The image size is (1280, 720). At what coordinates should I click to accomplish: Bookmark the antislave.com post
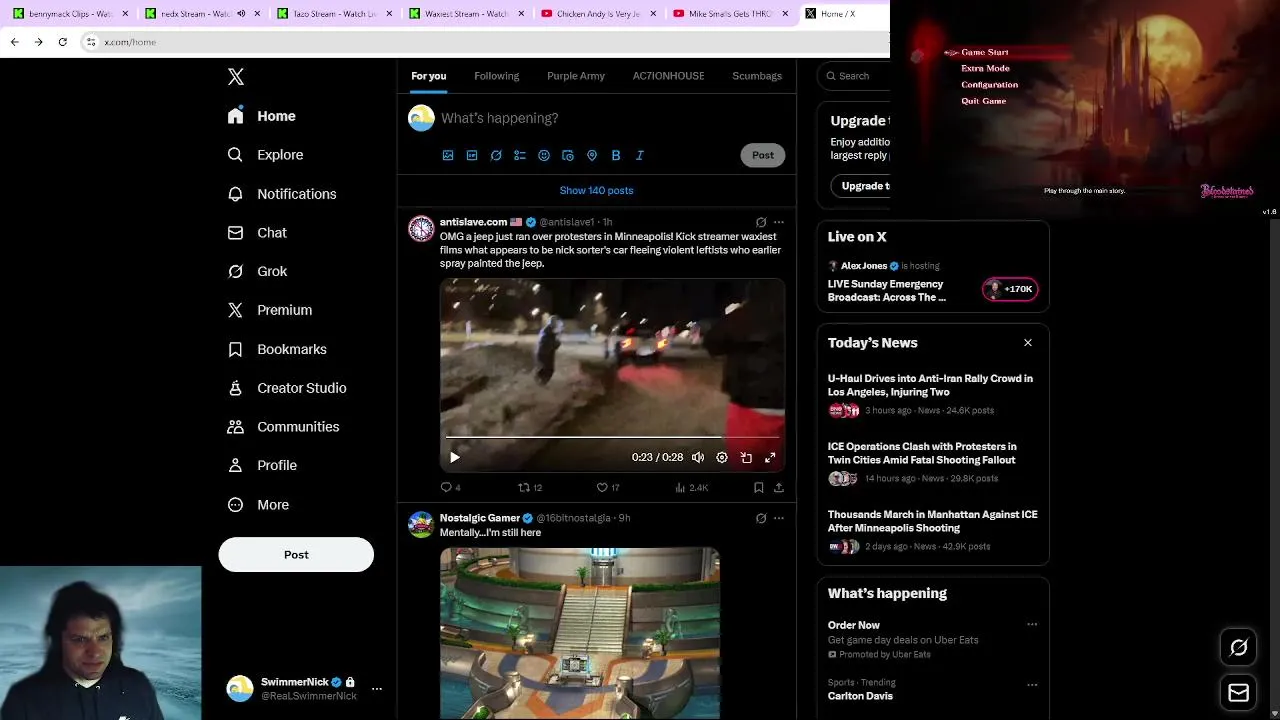[758, 487]
